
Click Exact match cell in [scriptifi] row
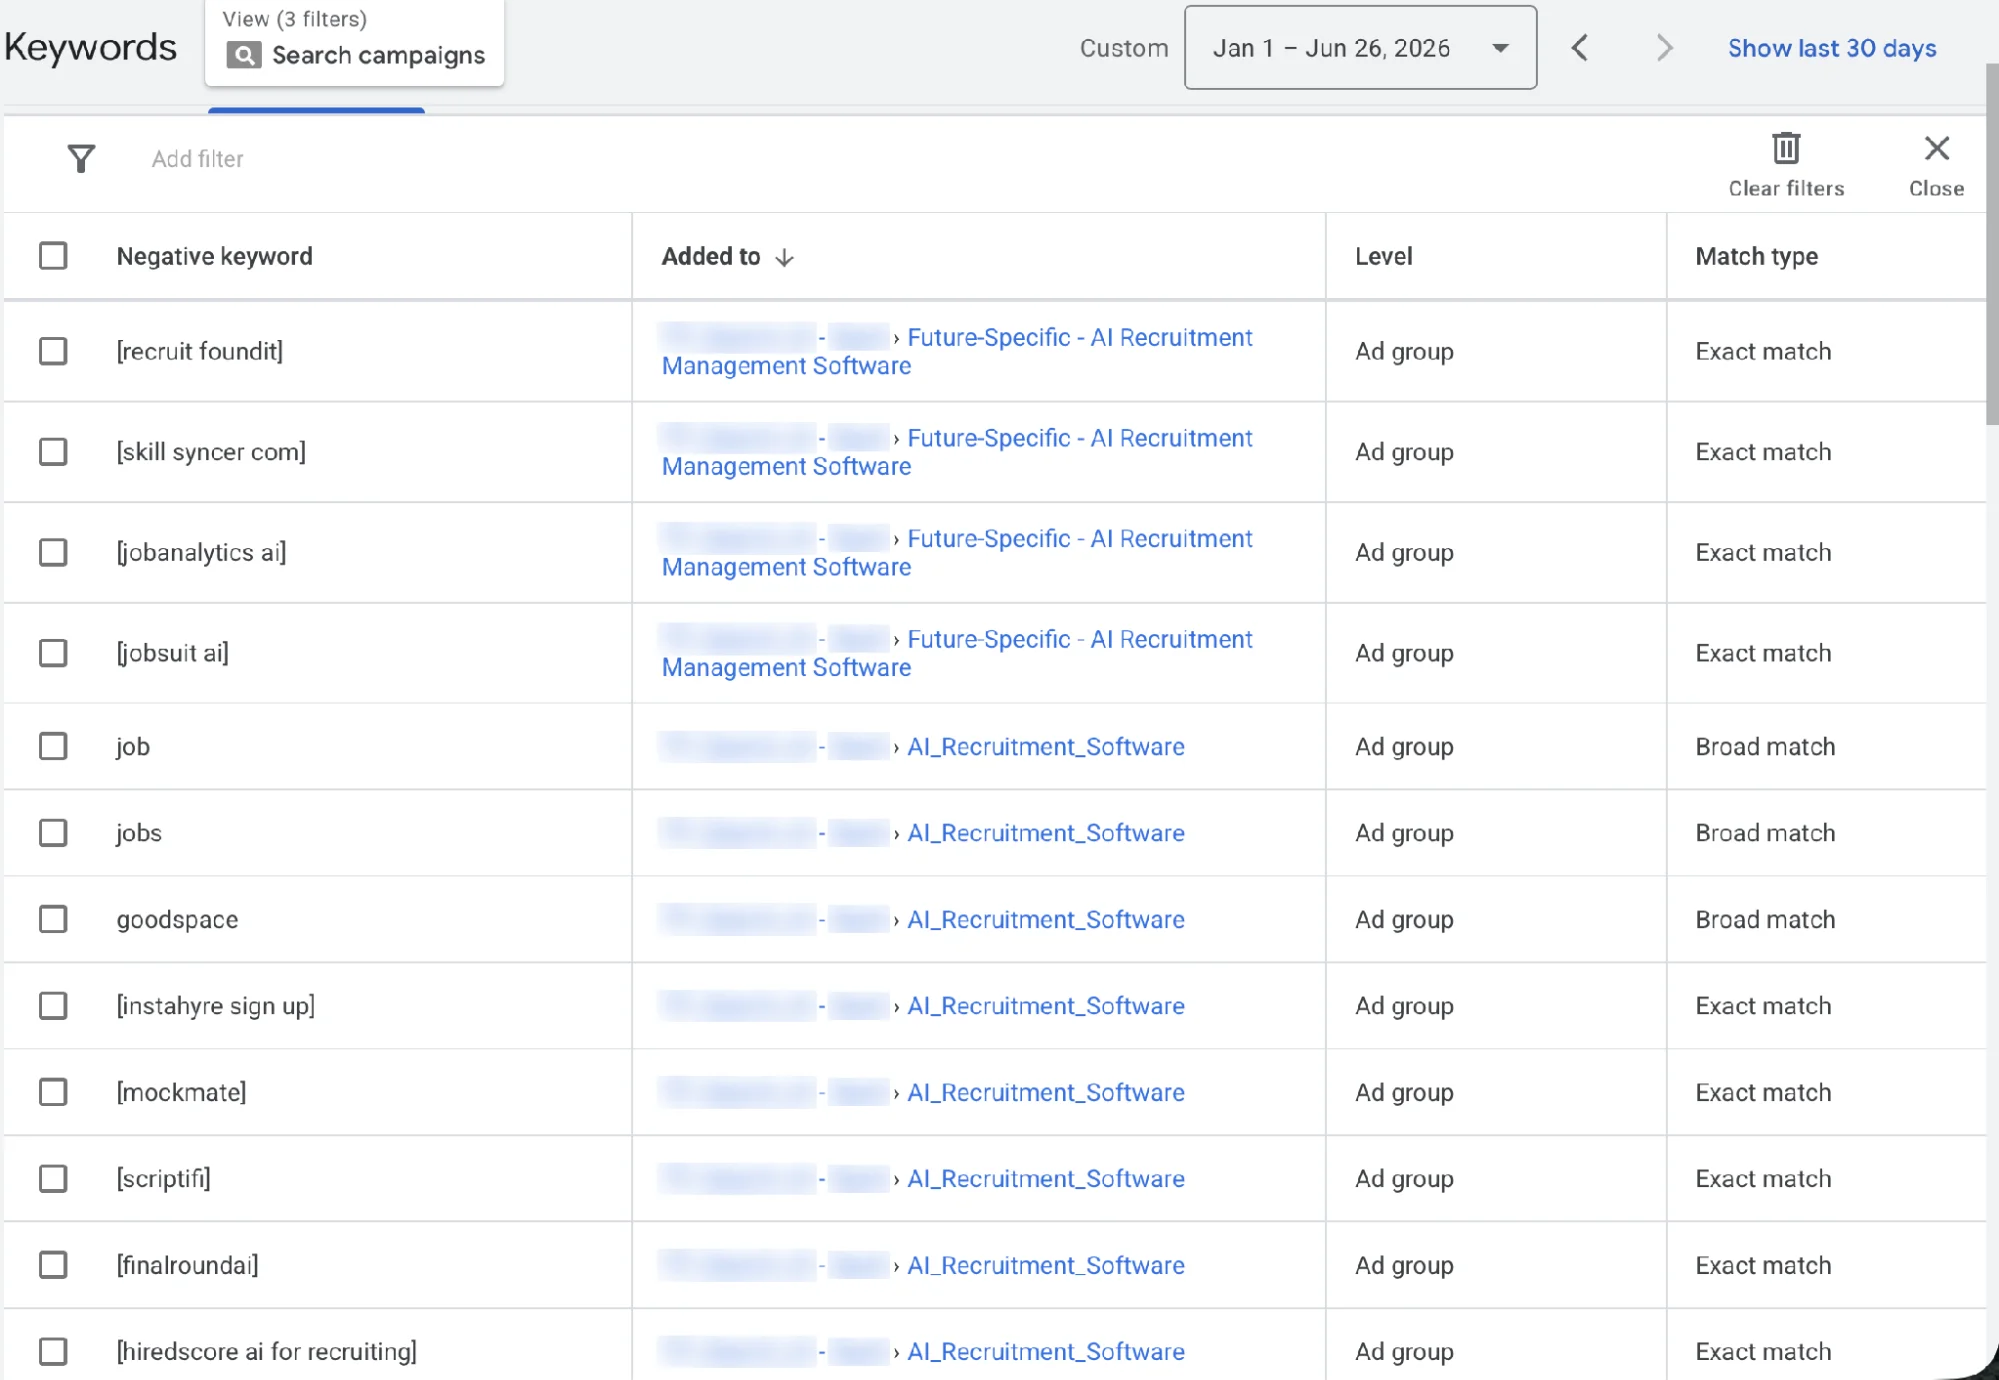tap(1763, 1179)
